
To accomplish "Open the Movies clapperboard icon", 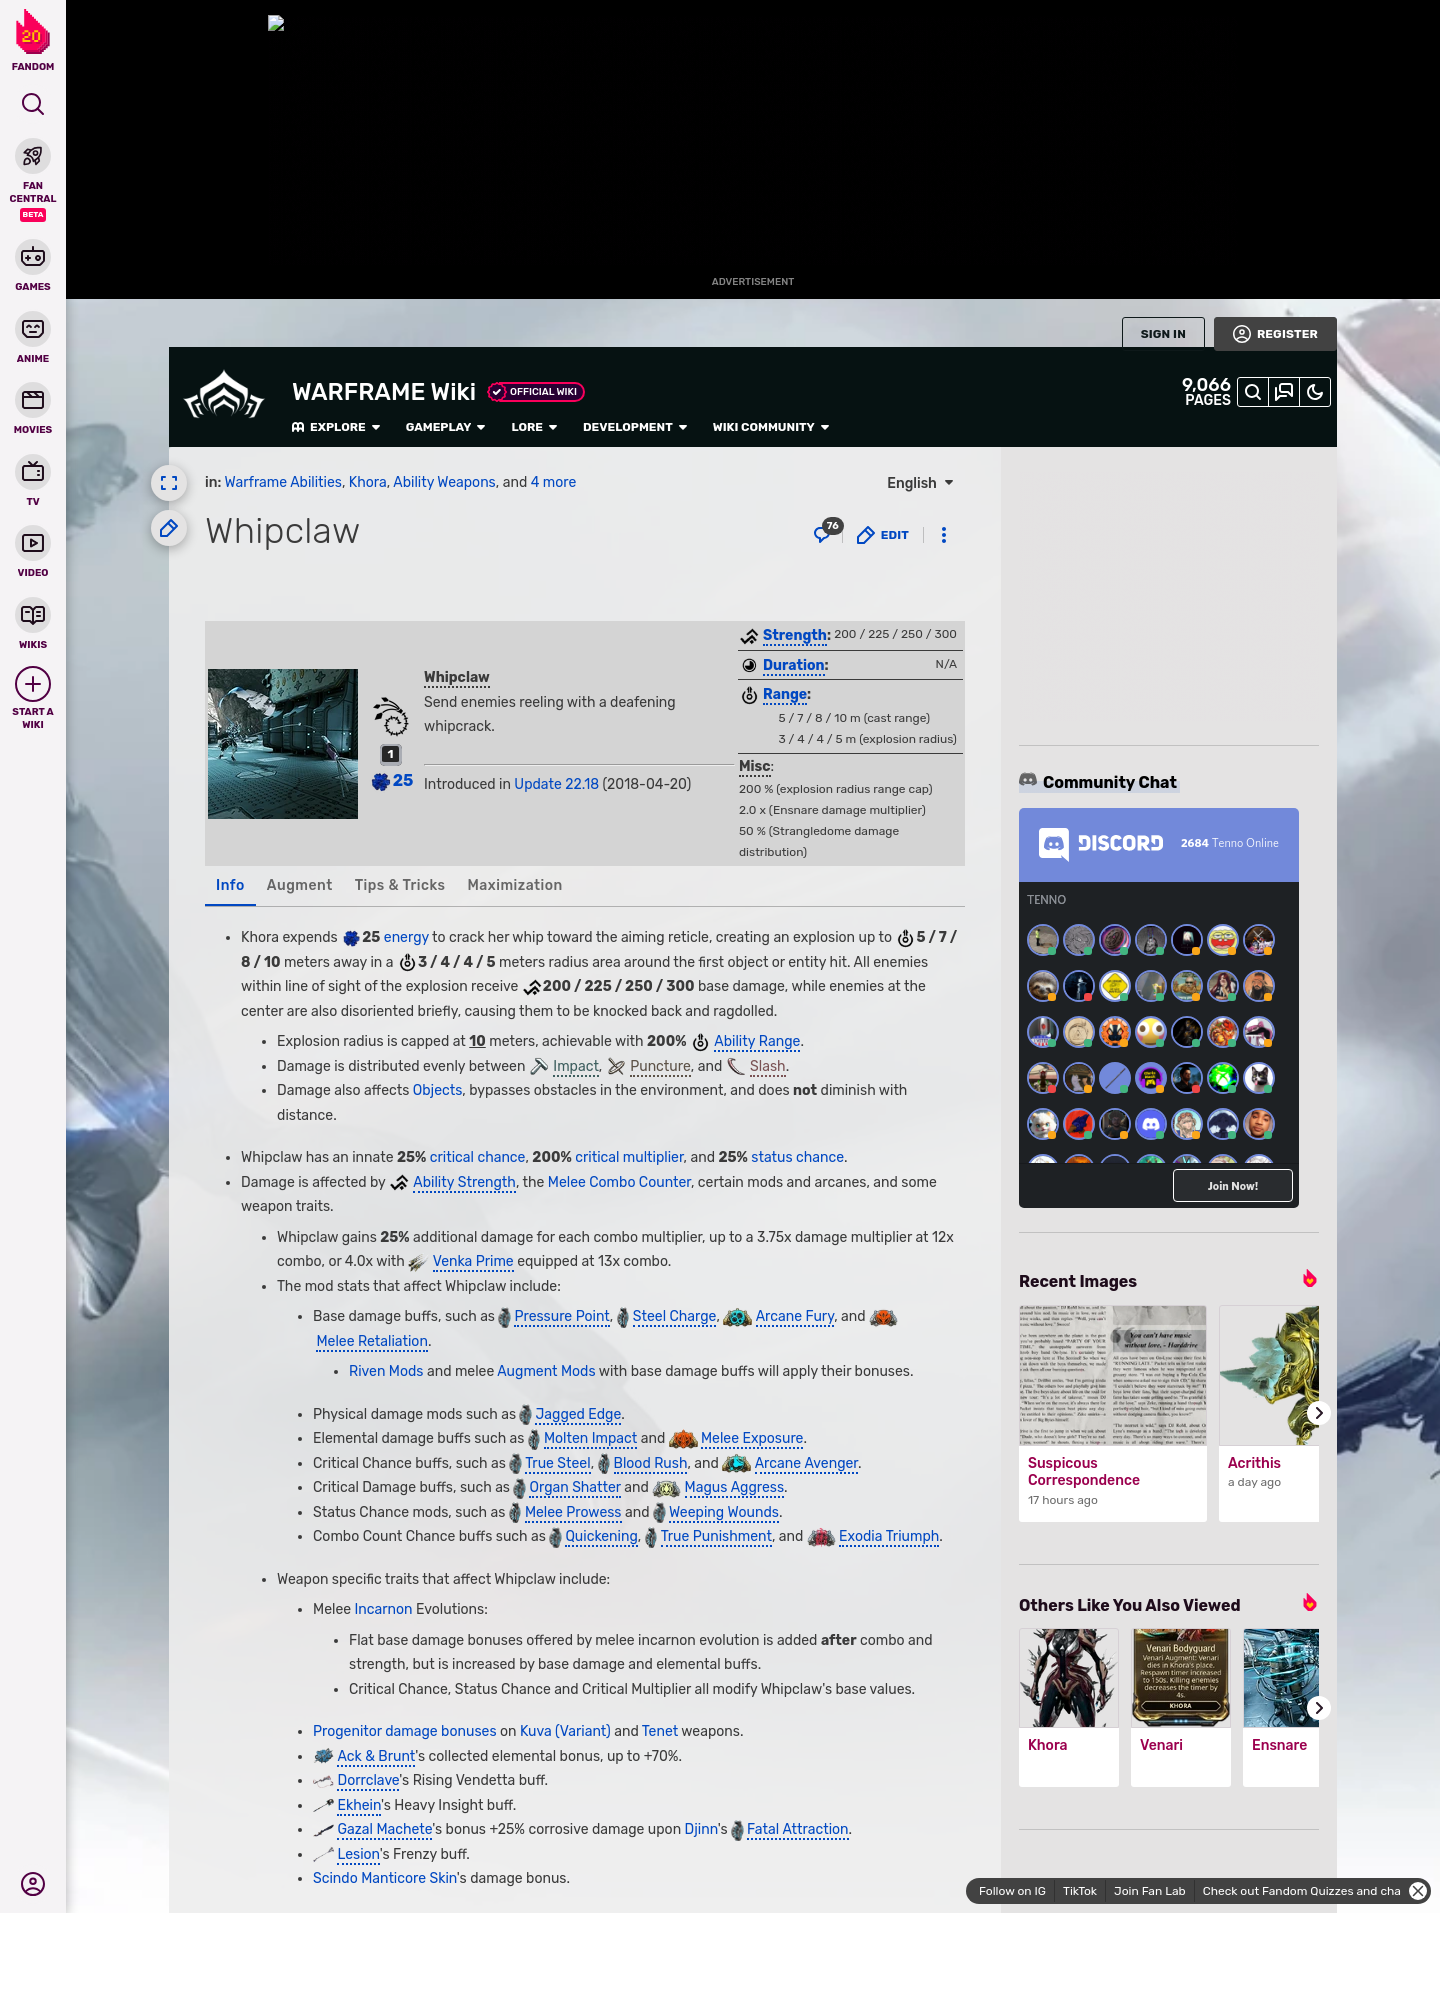I will tap(33, 400).
